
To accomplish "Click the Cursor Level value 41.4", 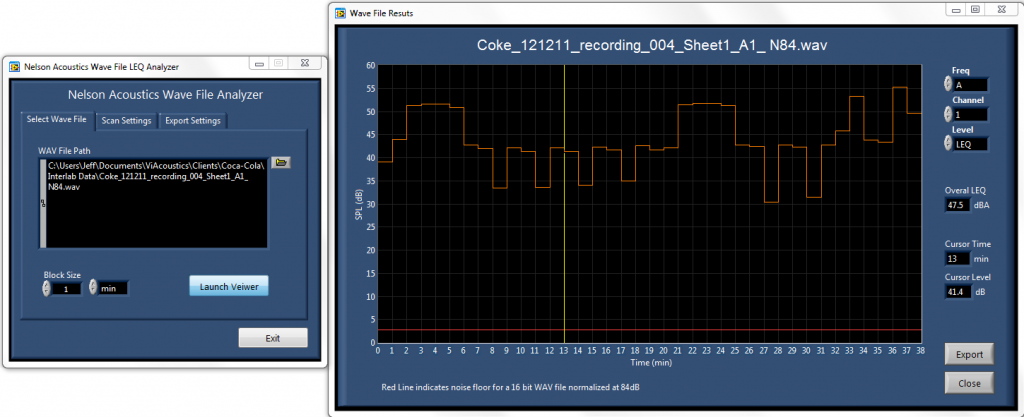I will 958,292.
